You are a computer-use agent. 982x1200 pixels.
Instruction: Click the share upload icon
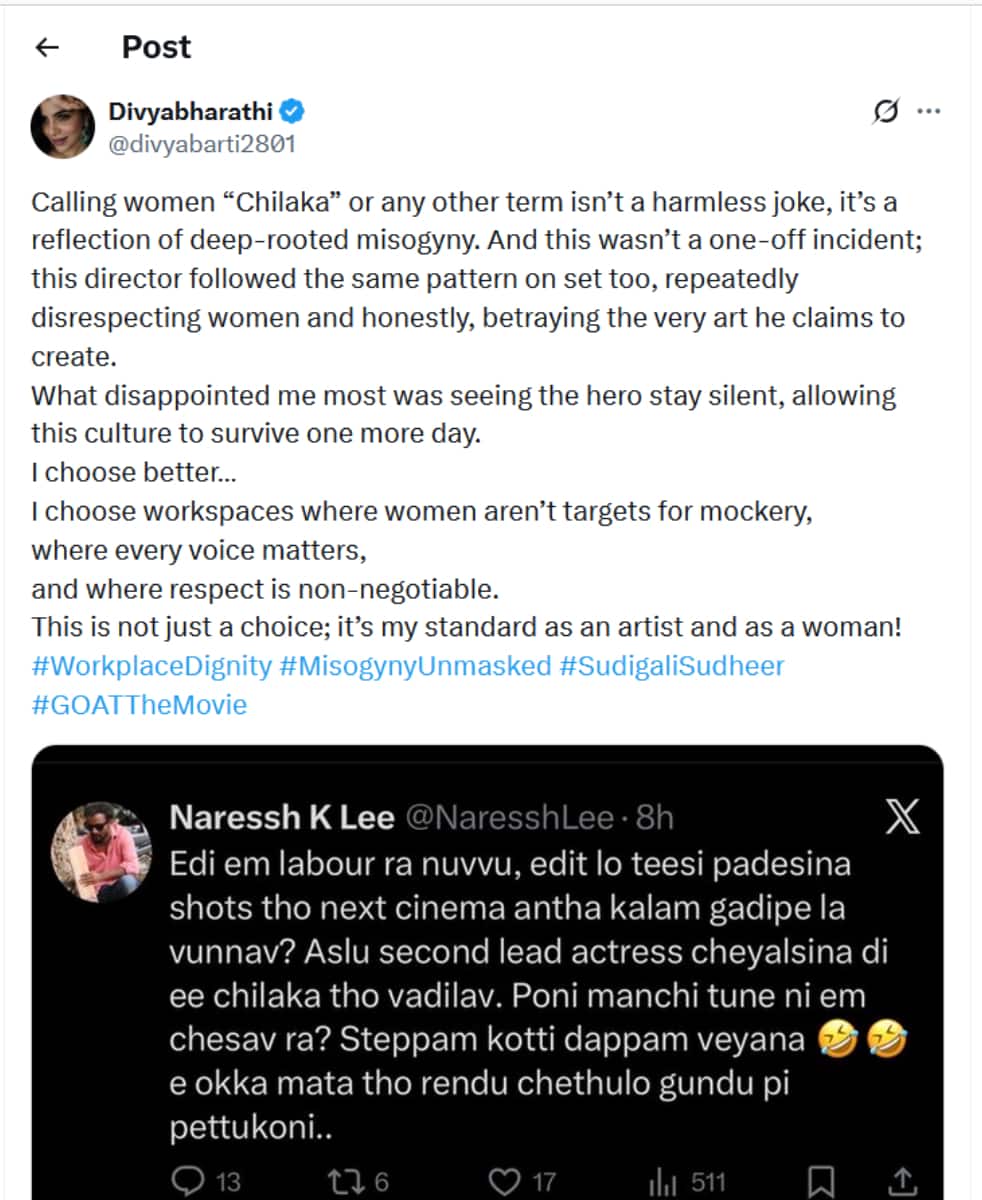tap(902, 1182)
